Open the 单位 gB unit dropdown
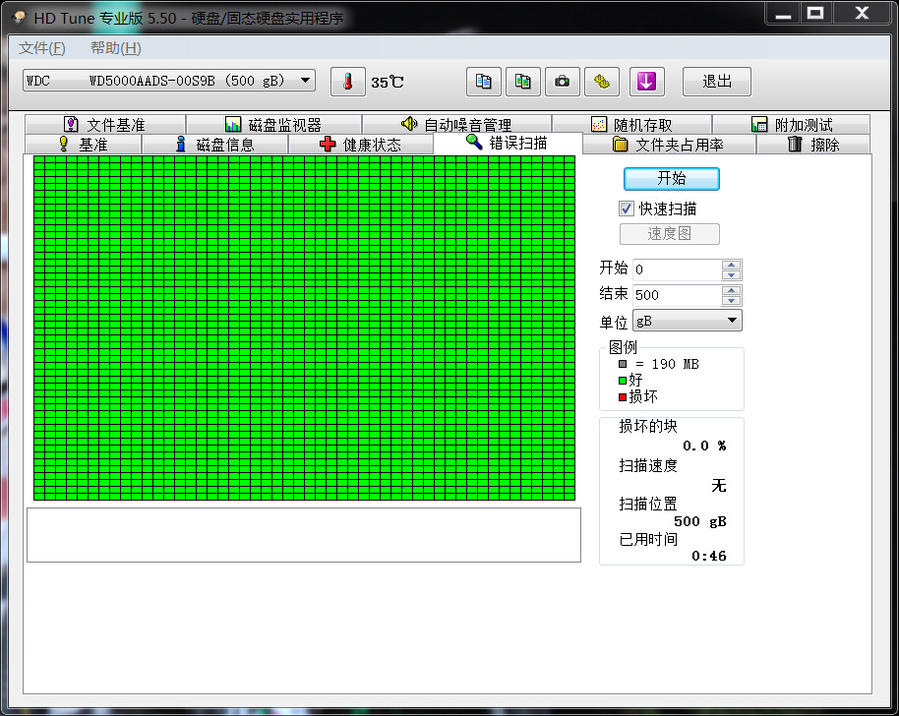 [687, 320]
